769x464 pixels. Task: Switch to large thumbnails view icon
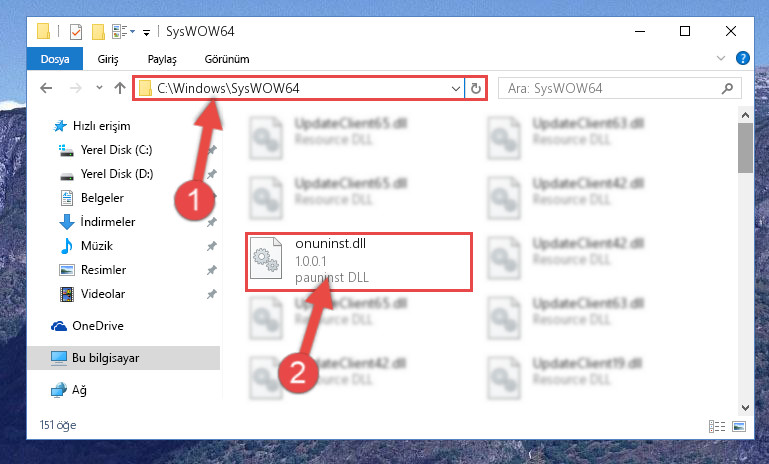pos(739,426)
